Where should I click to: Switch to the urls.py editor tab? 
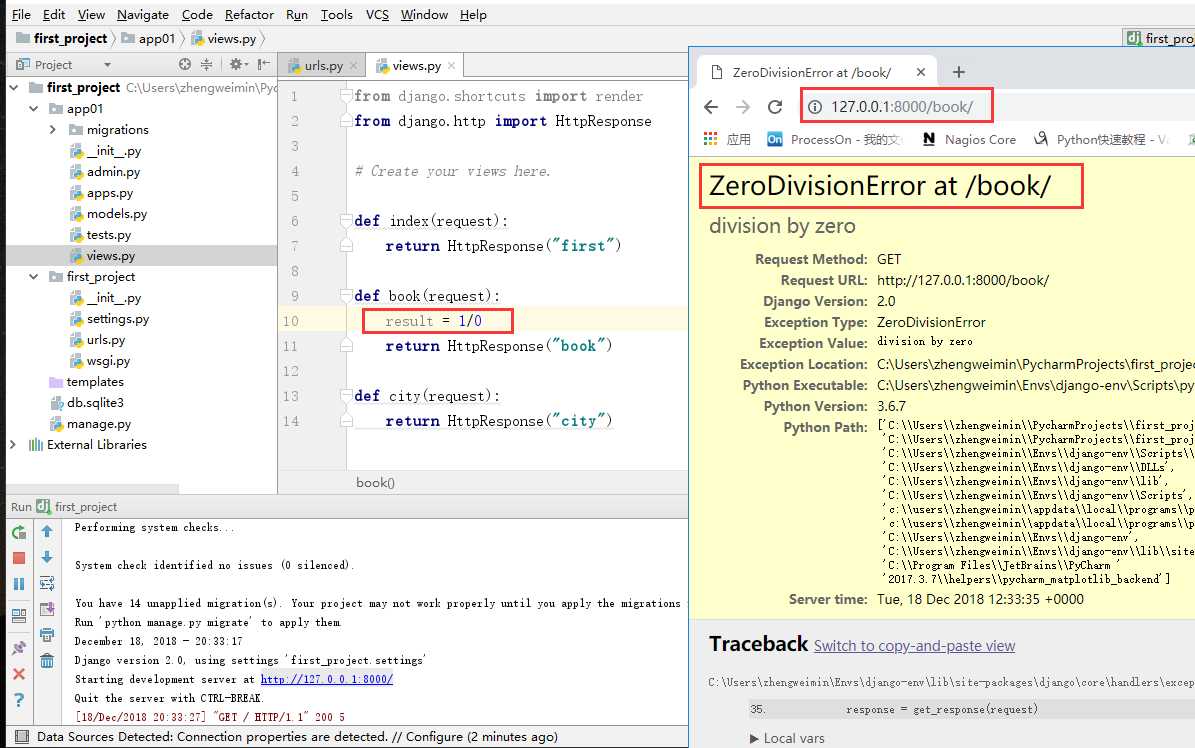coord(322,66)
